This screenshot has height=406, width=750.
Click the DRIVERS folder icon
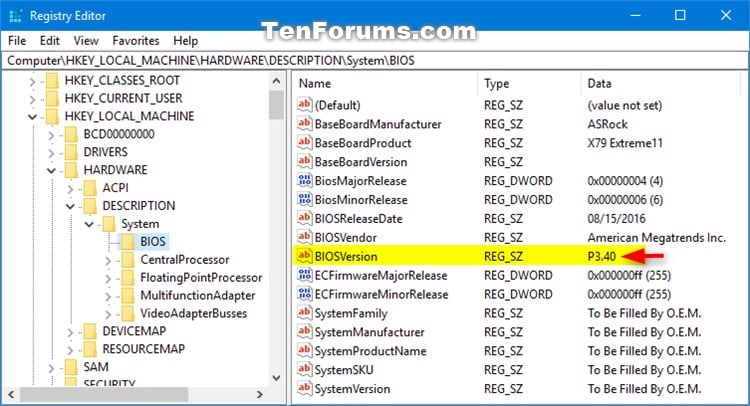pyautogui.click(x=71, y=152)
